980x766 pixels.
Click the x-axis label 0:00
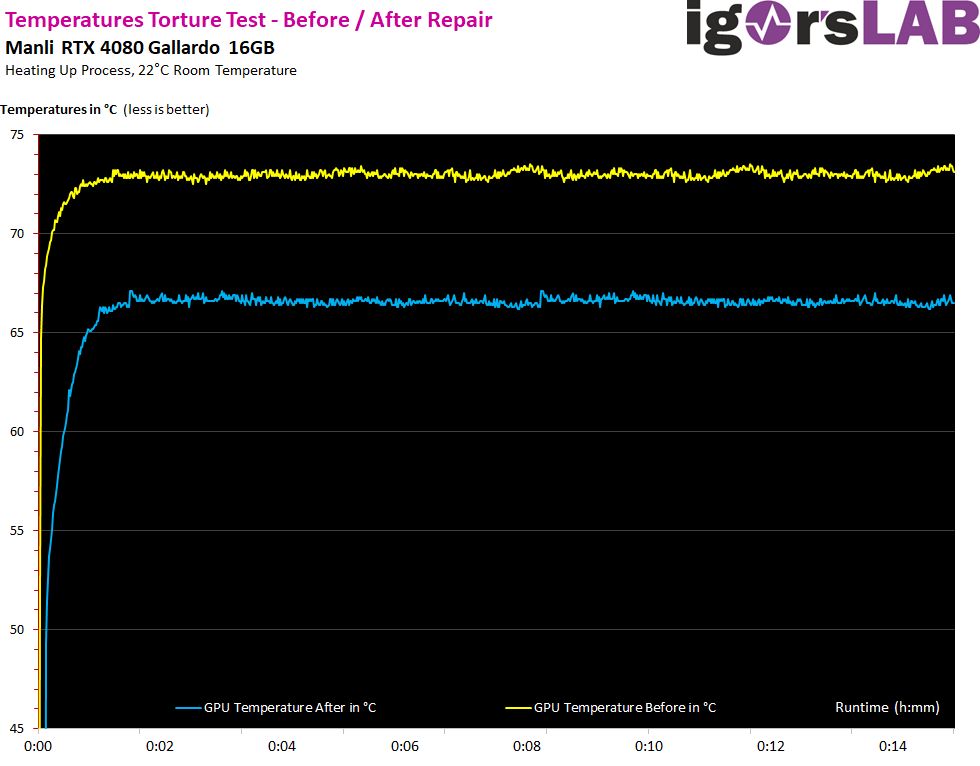click(x=38, y=746)
